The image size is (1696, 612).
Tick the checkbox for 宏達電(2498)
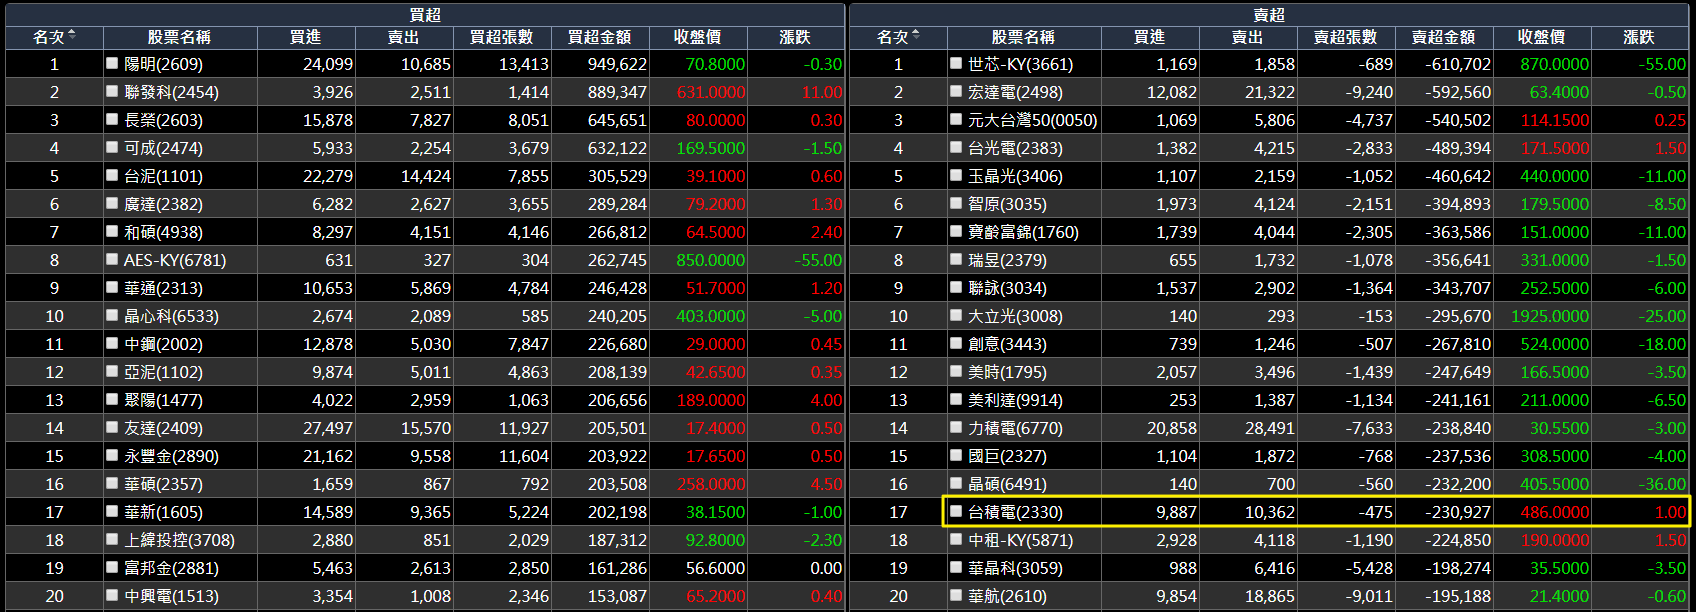pyautogui.click(x=956, y=91)
